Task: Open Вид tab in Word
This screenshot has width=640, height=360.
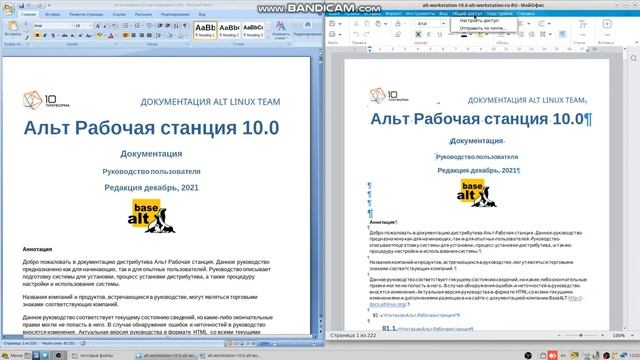Action: pos(202,14)
